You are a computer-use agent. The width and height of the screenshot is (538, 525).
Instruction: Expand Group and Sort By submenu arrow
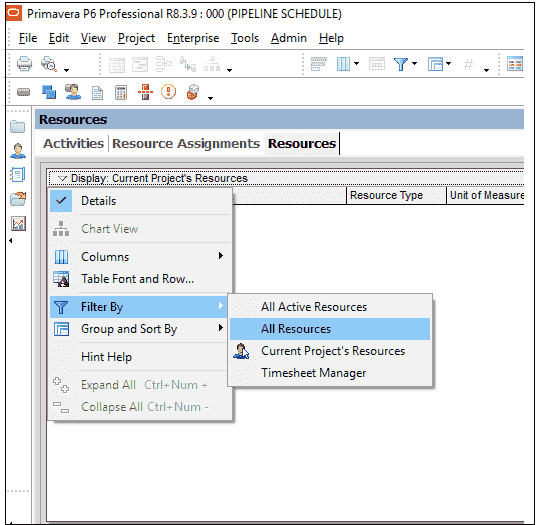click(221, 328)
